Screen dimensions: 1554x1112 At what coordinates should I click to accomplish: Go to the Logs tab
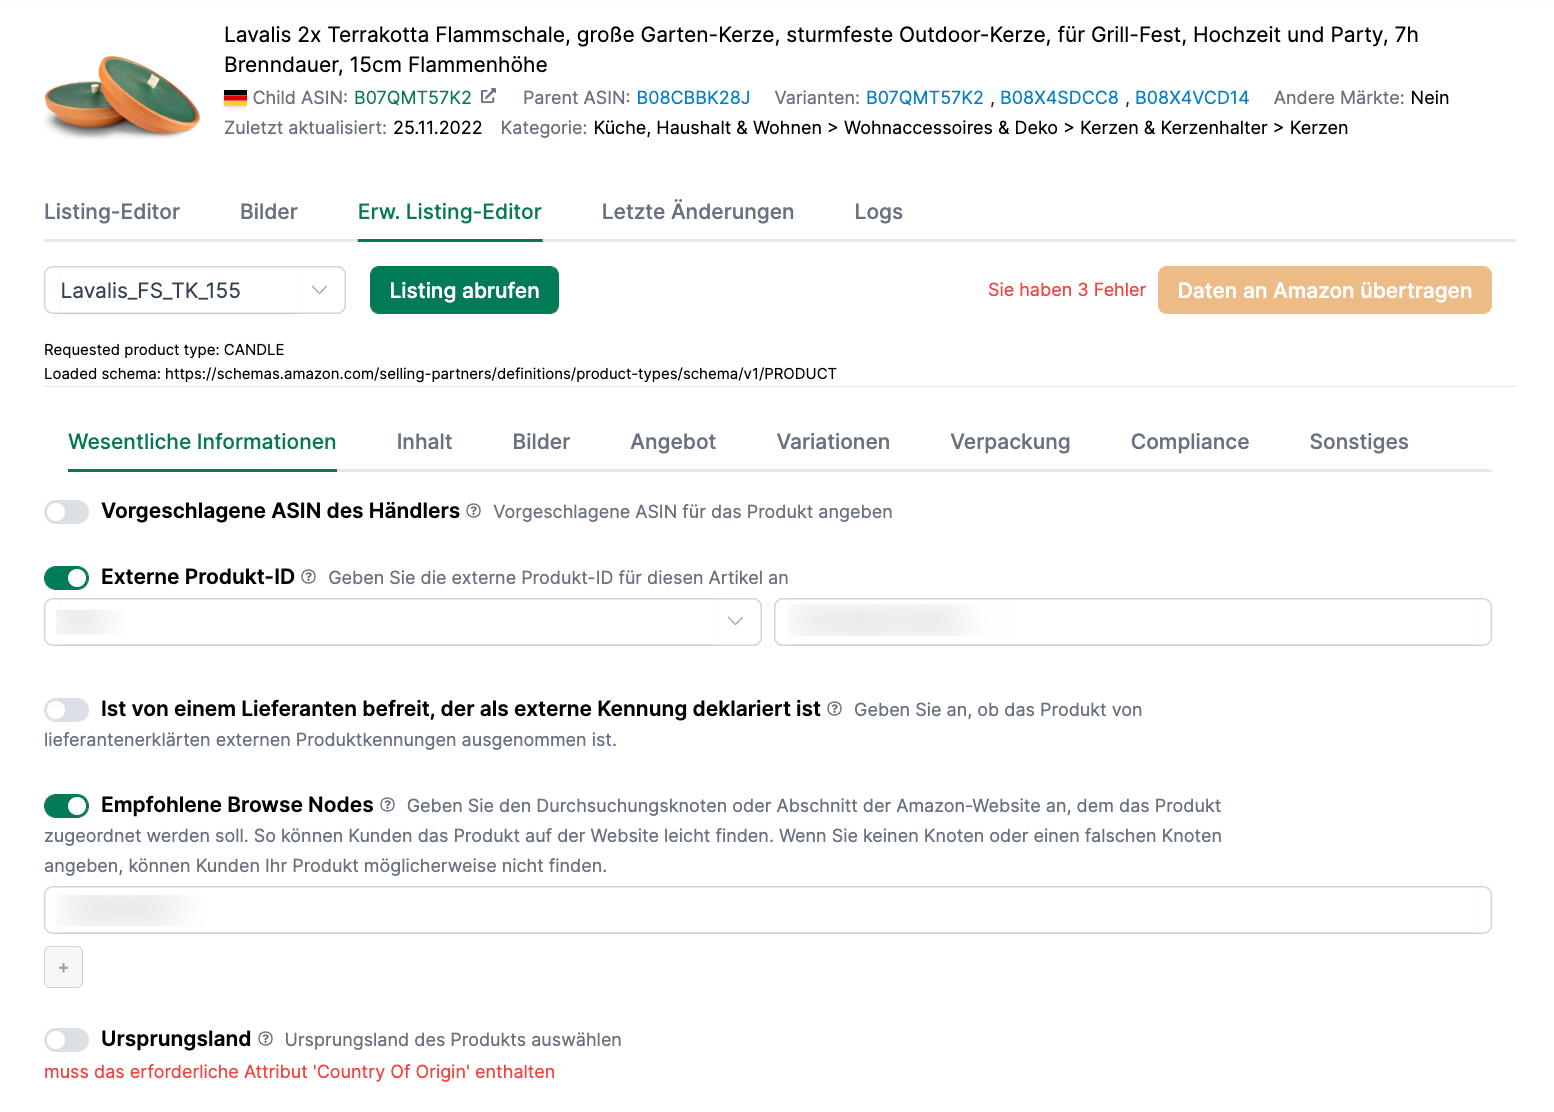click(879, 212)
